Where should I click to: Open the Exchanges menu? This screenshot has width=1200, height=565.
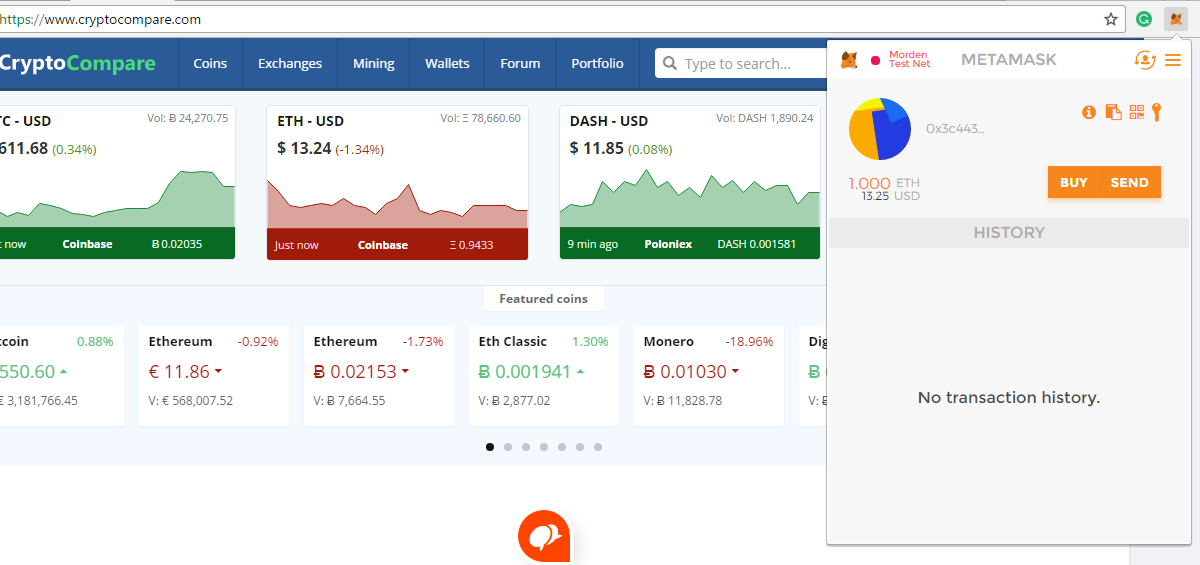coord(290,63)
